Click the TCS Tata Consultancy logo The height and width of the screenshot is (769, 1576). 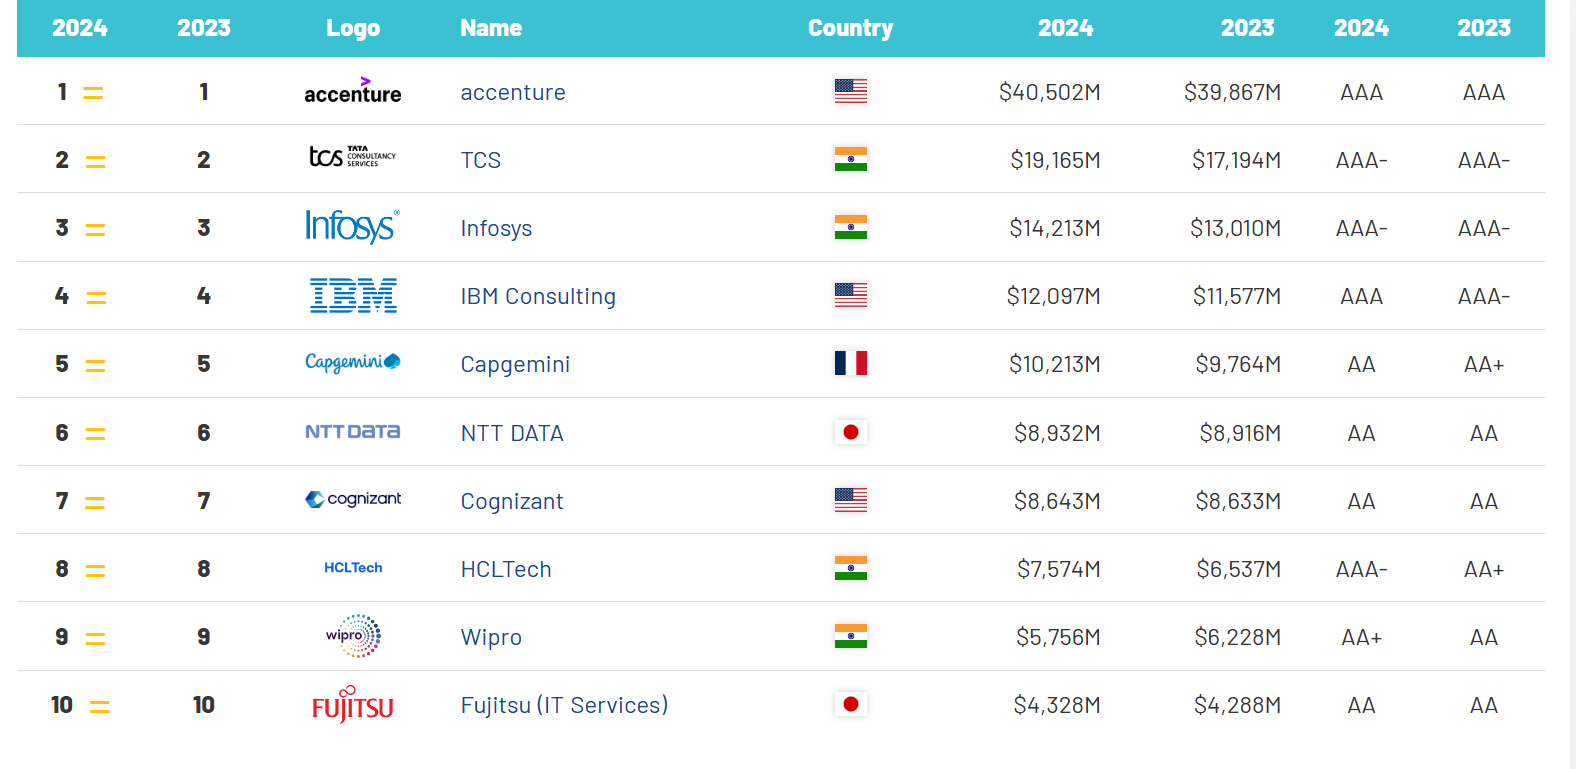click(x=352, y=157)
